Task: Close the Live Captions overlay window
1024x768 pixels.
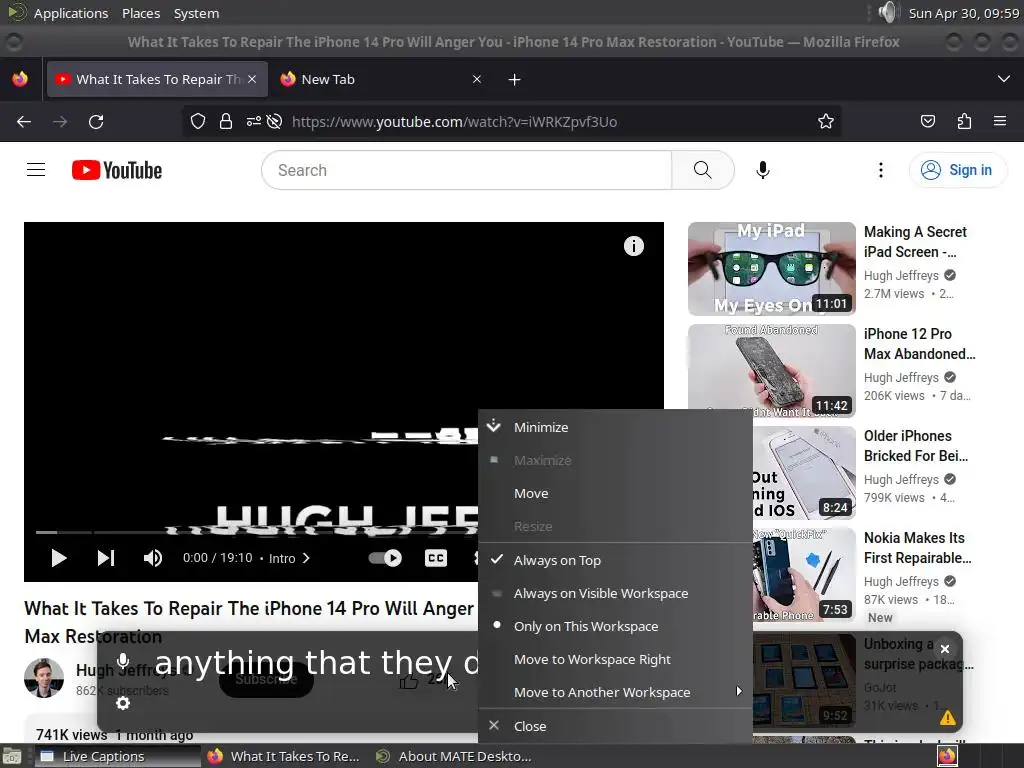Action: (x=944, y=649)
